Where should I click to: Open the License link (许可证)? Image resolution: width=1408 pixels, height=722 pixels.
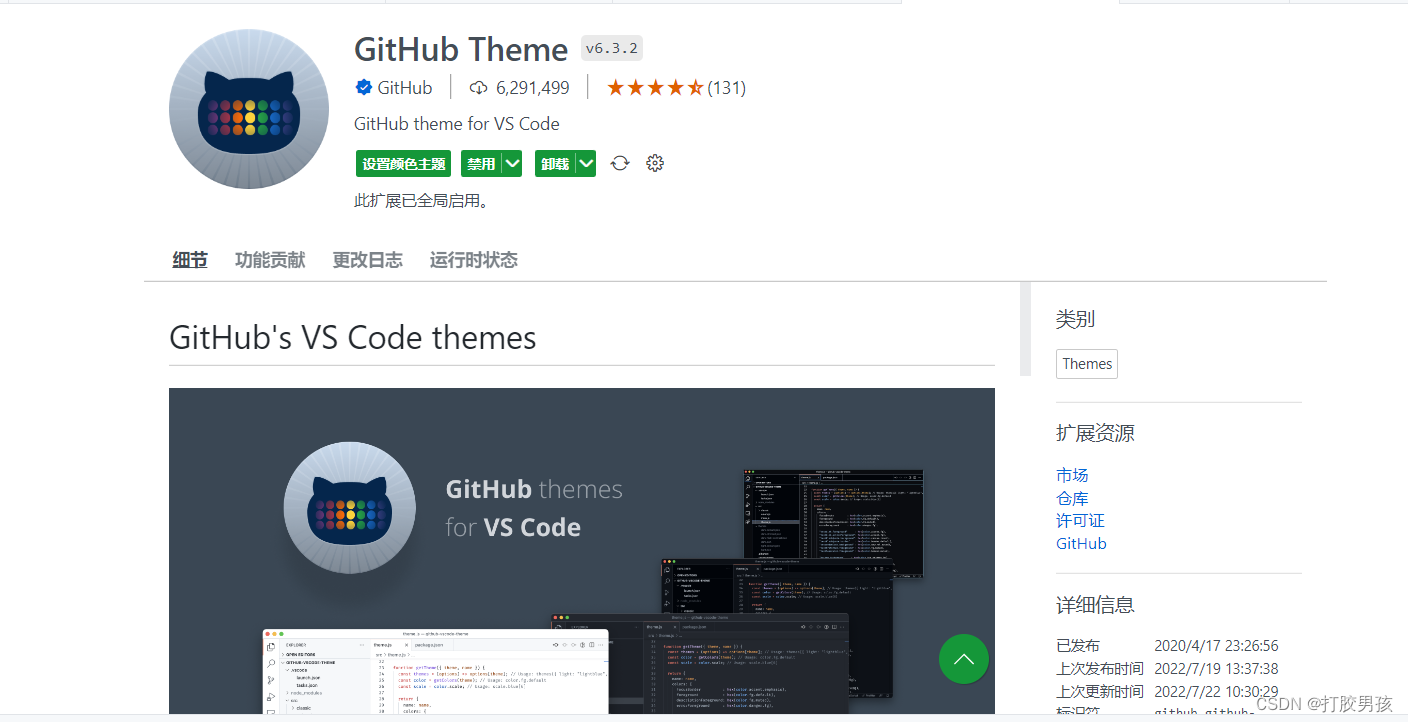pyautogui.click(x=1080, y=521)
